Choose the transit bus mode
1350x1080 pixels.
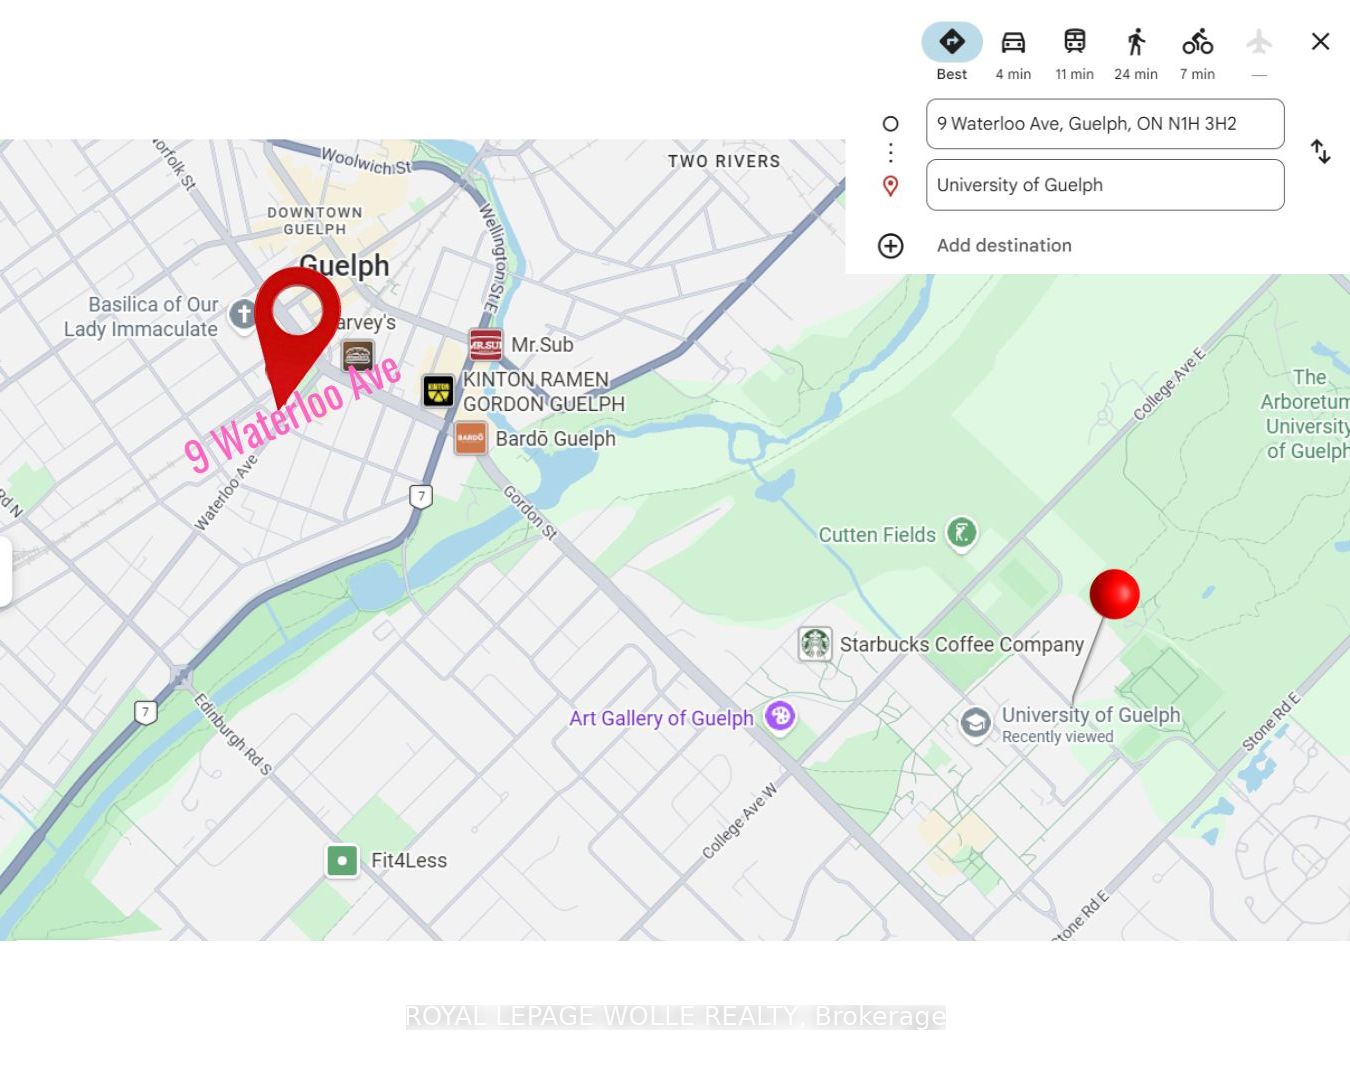1074,42
